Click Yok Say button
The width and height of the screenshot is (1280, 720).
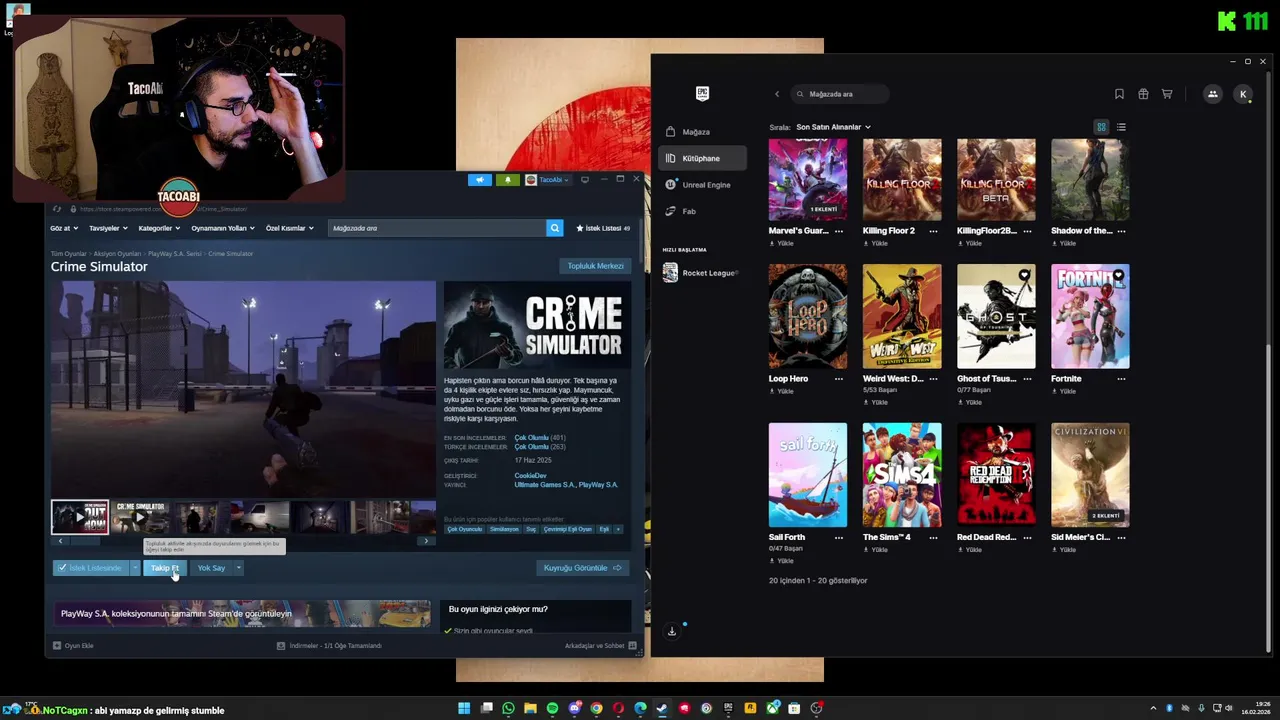point(211,568)
